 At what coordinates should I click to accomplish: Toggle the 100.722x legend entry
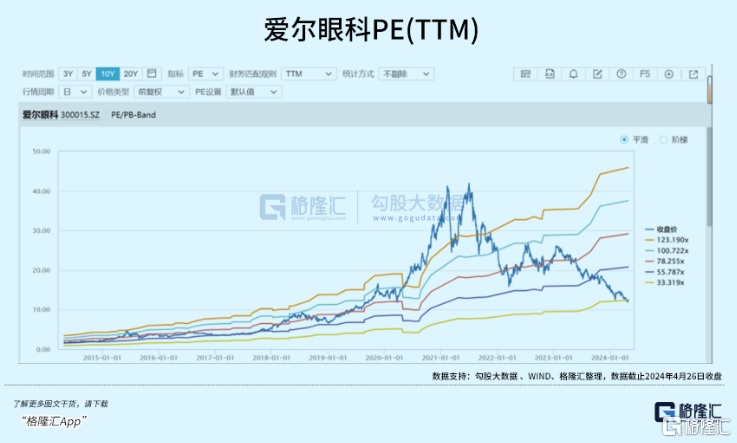[x=667, y=250]
